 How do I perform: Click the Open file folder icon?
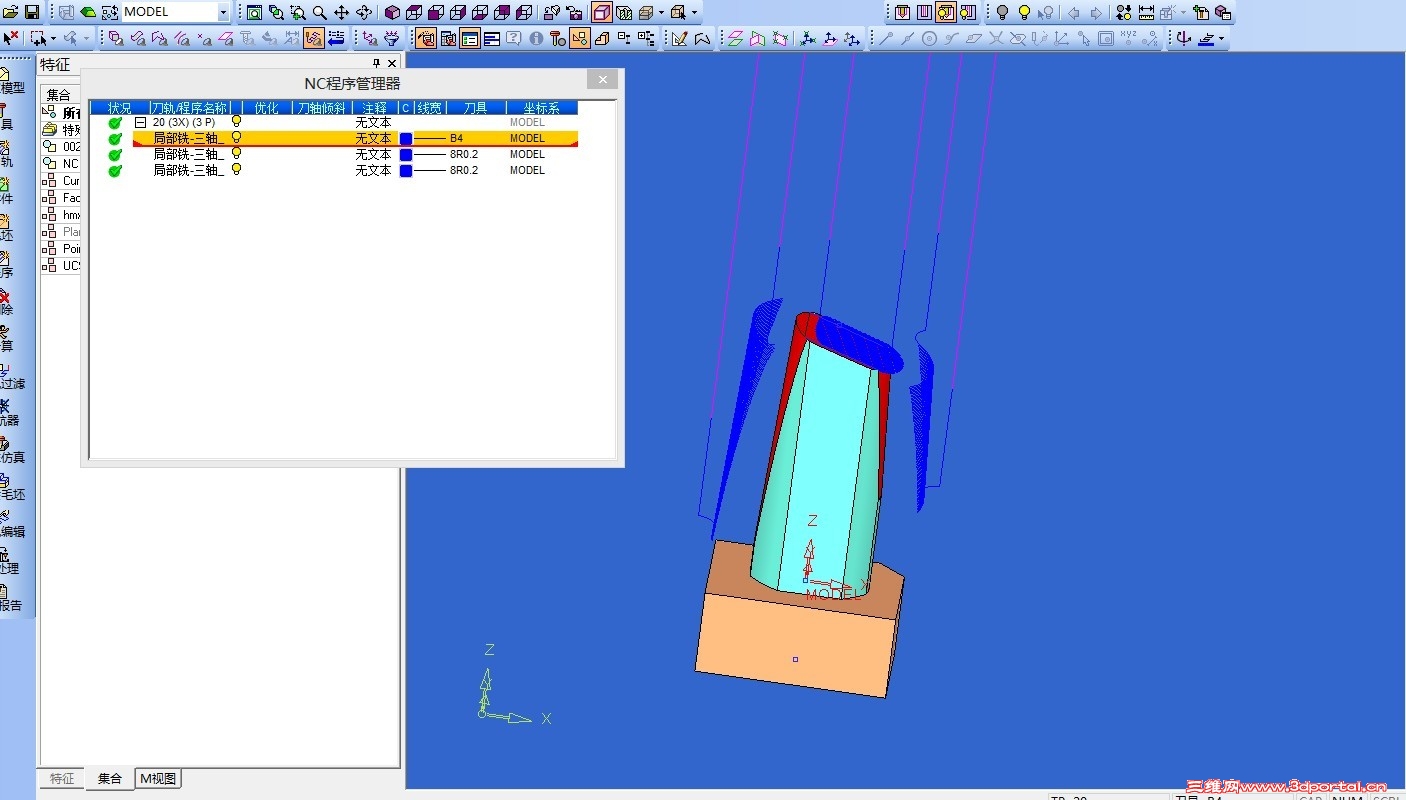tap(11, 12)
